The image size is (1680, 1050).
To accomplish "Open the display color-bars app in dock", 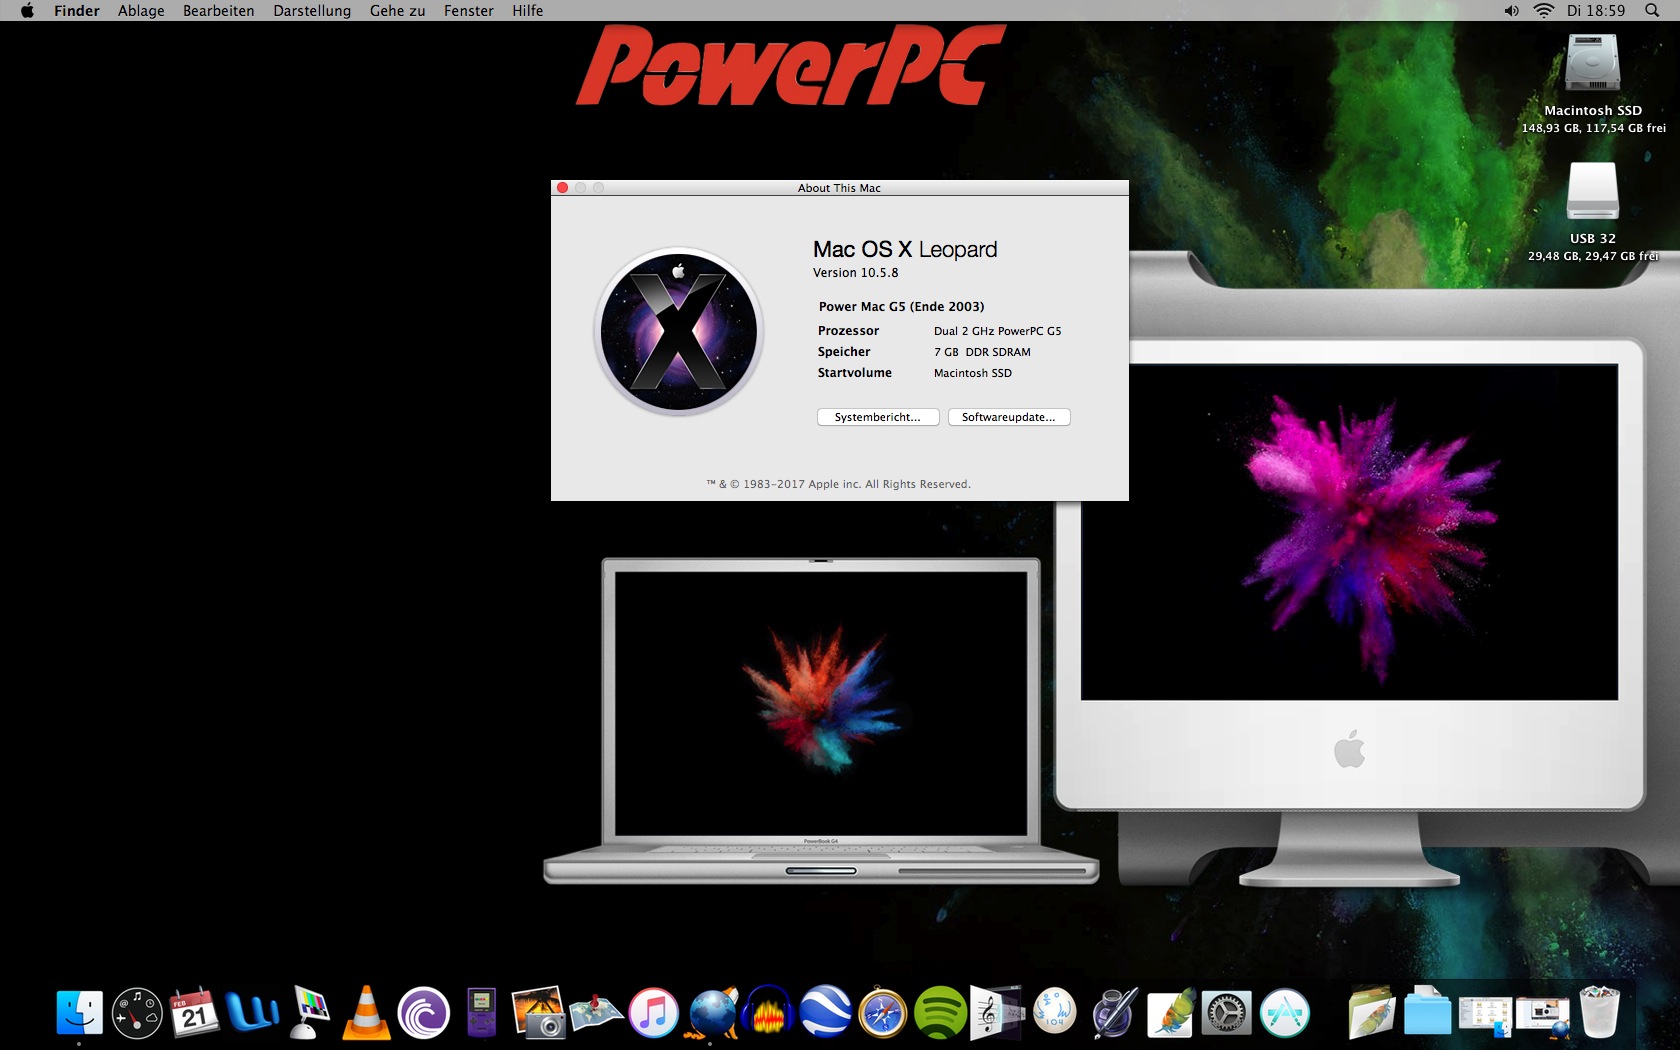I will click(x=309, y=1012).
